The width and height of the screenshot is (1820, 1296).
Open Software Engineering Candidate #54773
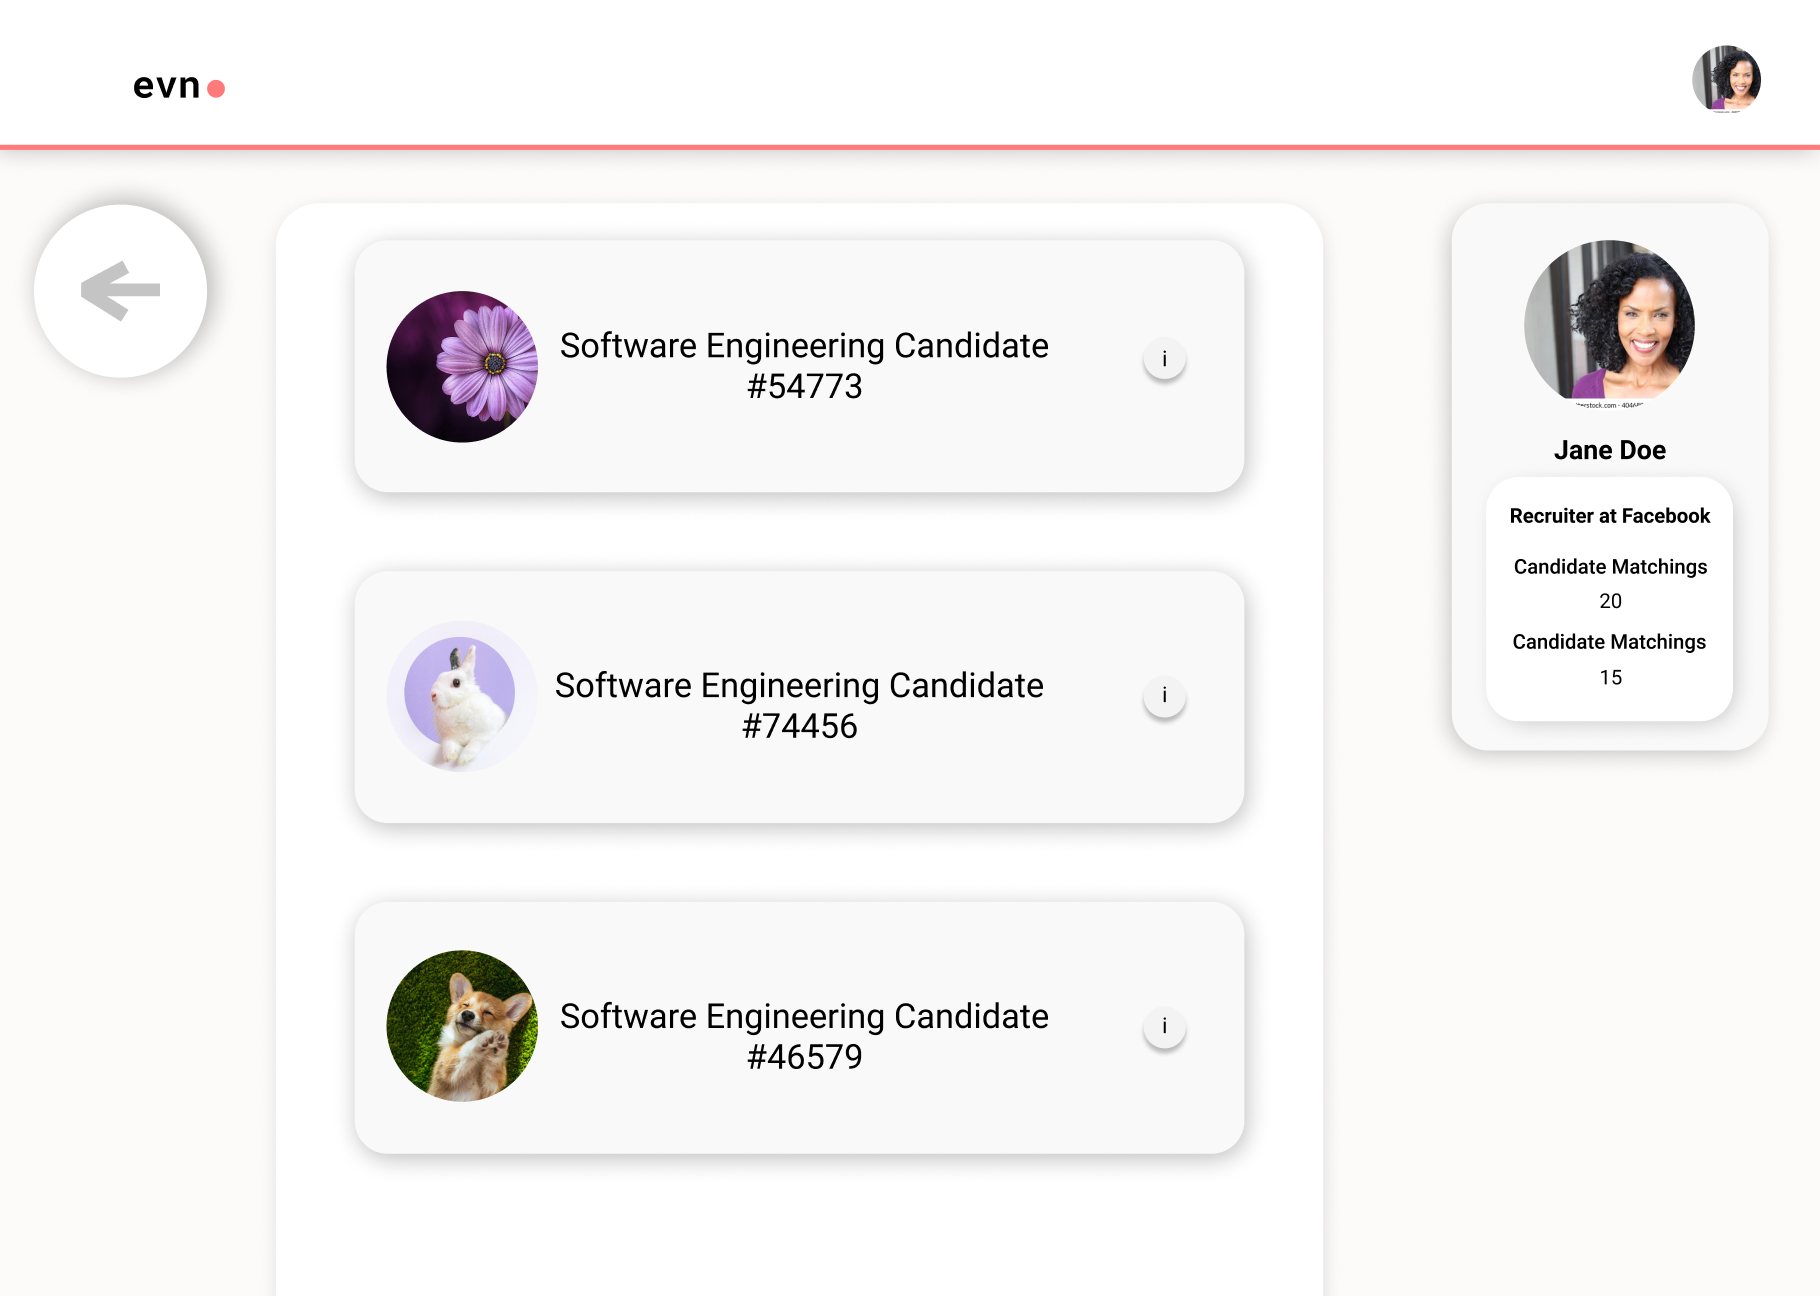coord(804,365)
